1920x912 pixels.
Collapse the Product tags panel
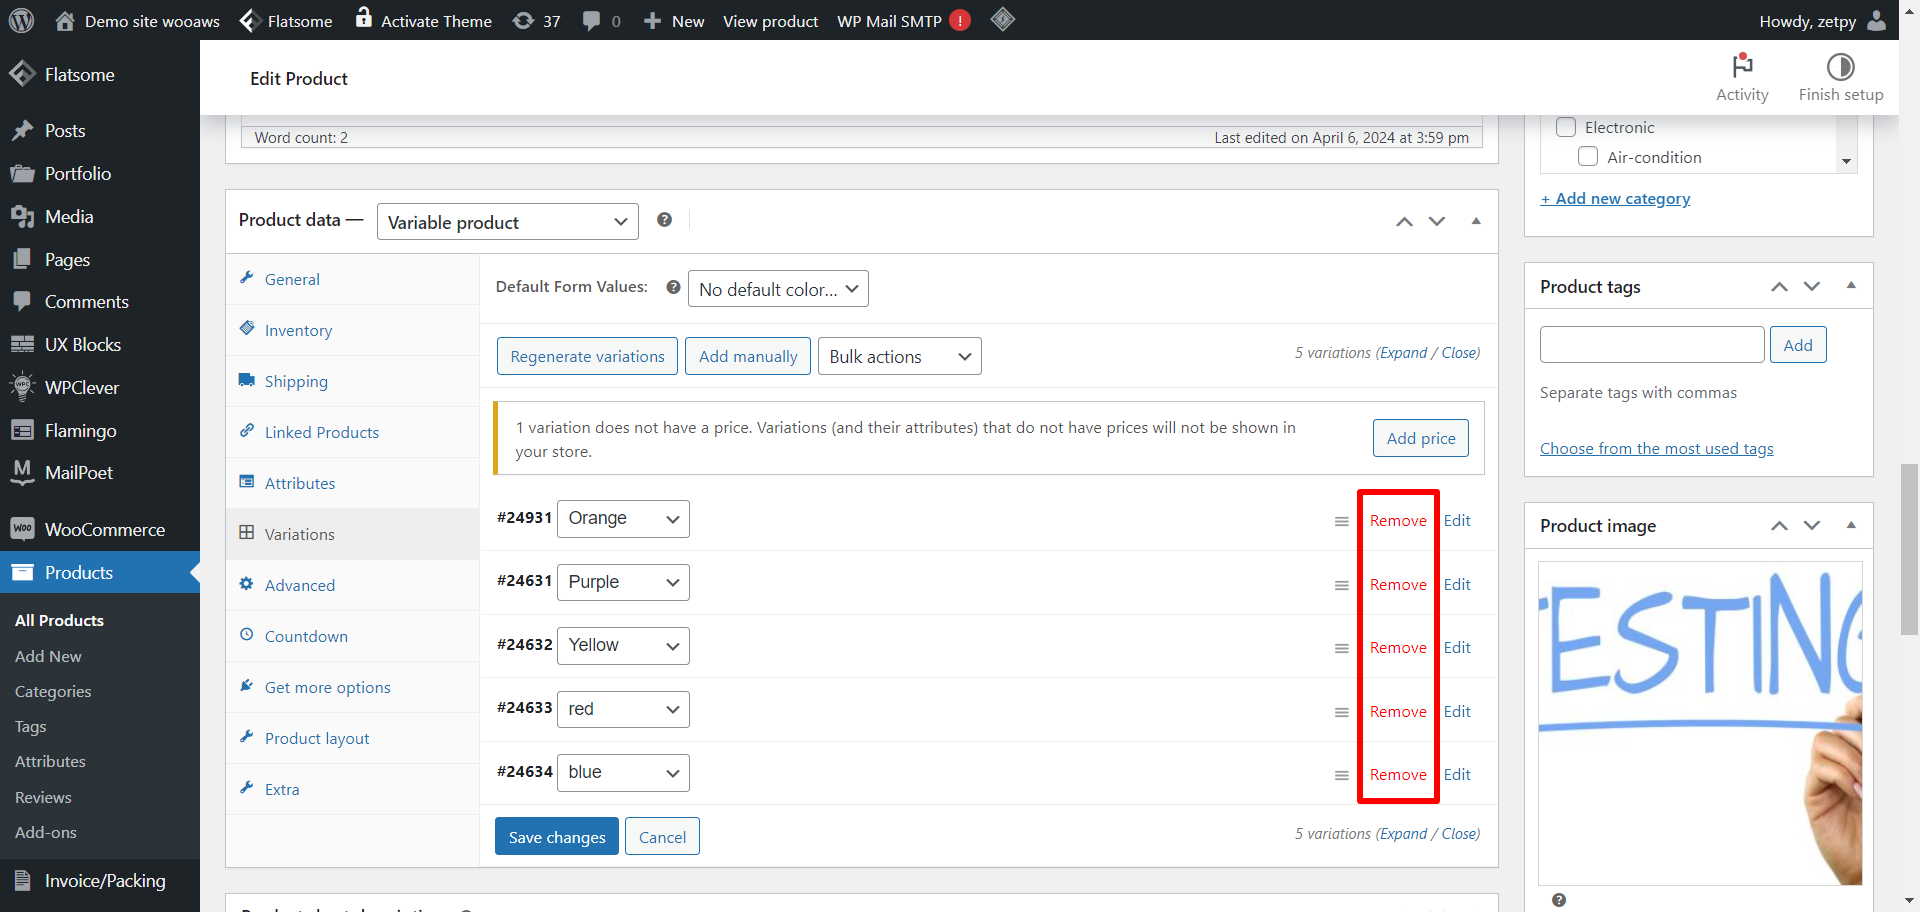click(x=1851, y=286)
